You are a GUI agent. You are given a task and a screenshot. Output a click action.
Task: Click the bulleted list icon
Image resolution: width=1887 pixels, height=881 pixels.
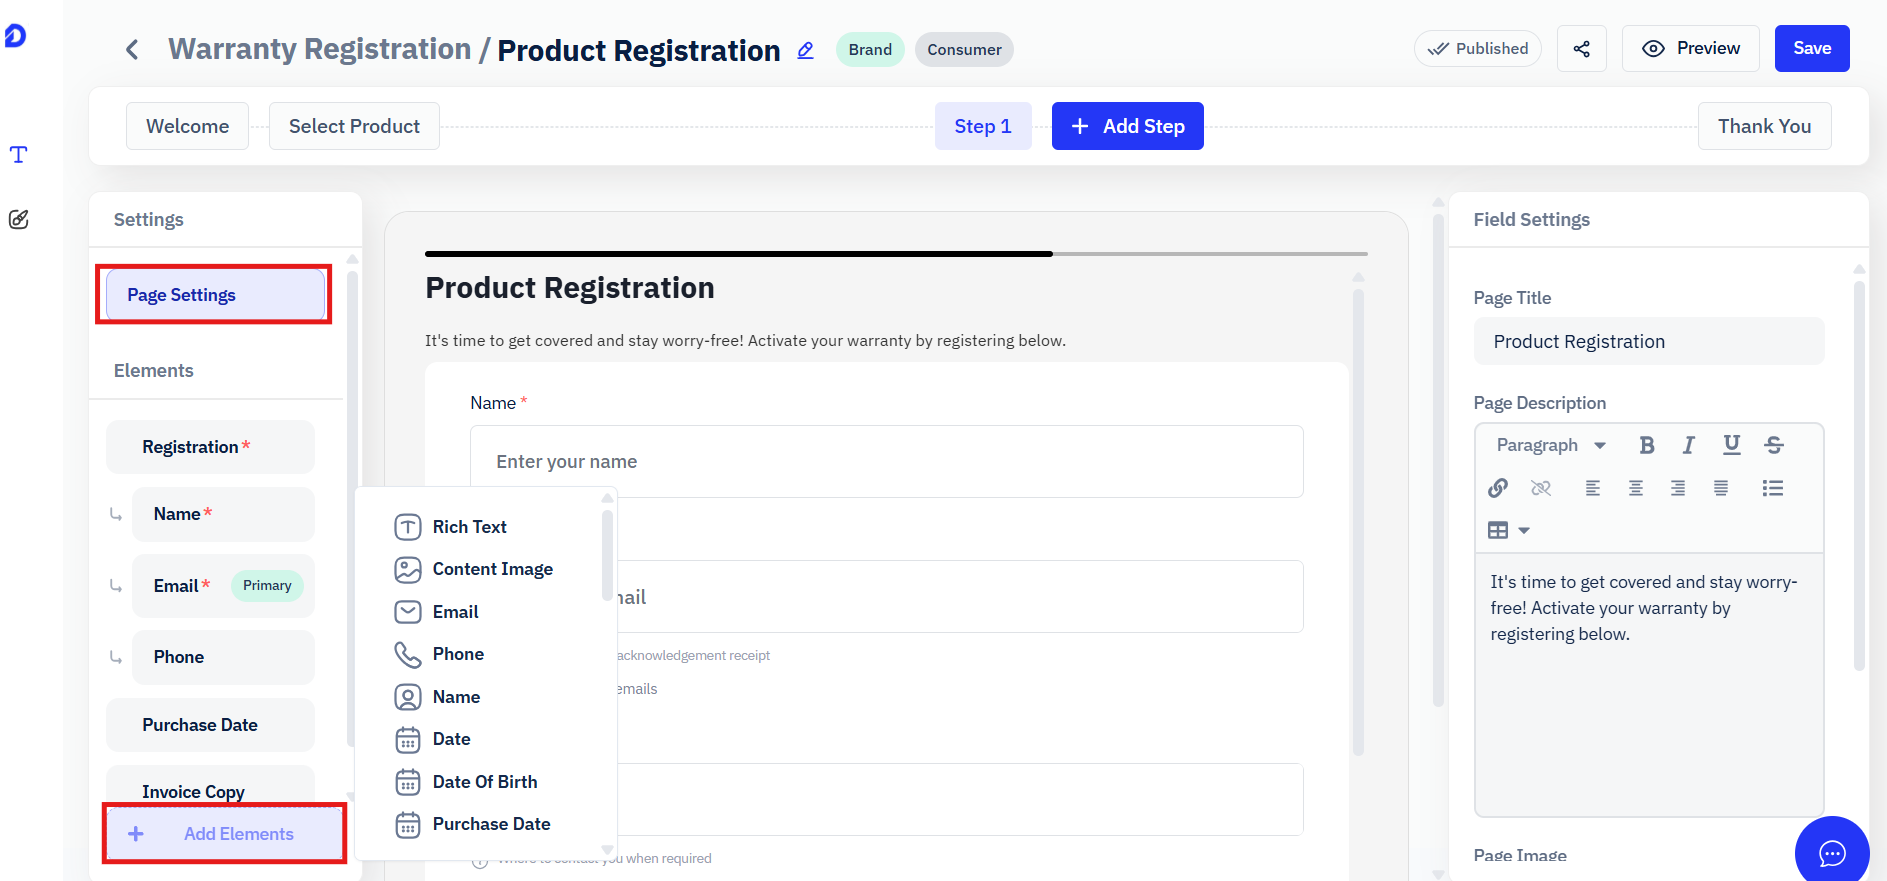(x=1773, y=488)
